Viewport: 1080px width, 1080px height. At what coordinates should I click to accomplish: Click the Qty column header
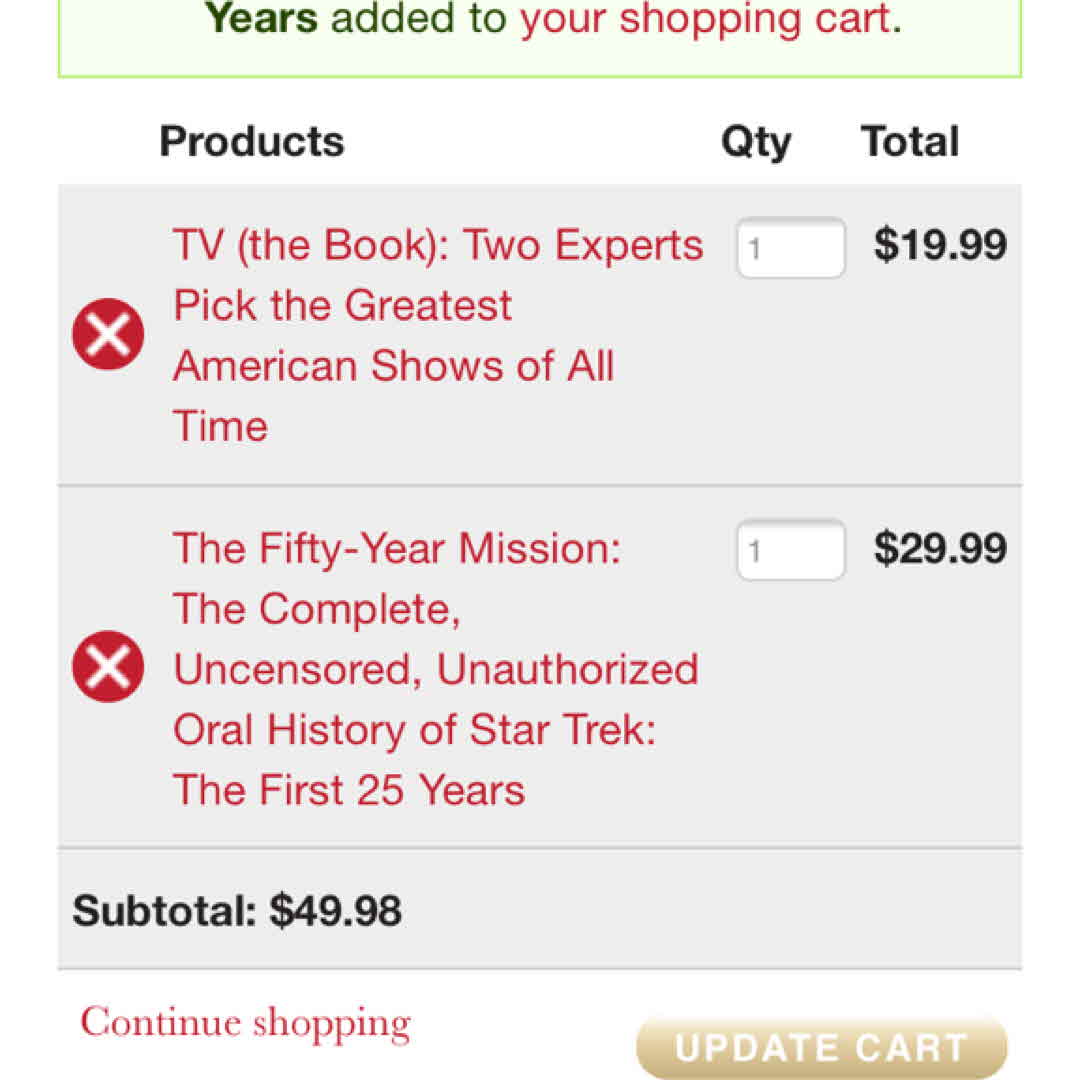[x=756, y=142]
